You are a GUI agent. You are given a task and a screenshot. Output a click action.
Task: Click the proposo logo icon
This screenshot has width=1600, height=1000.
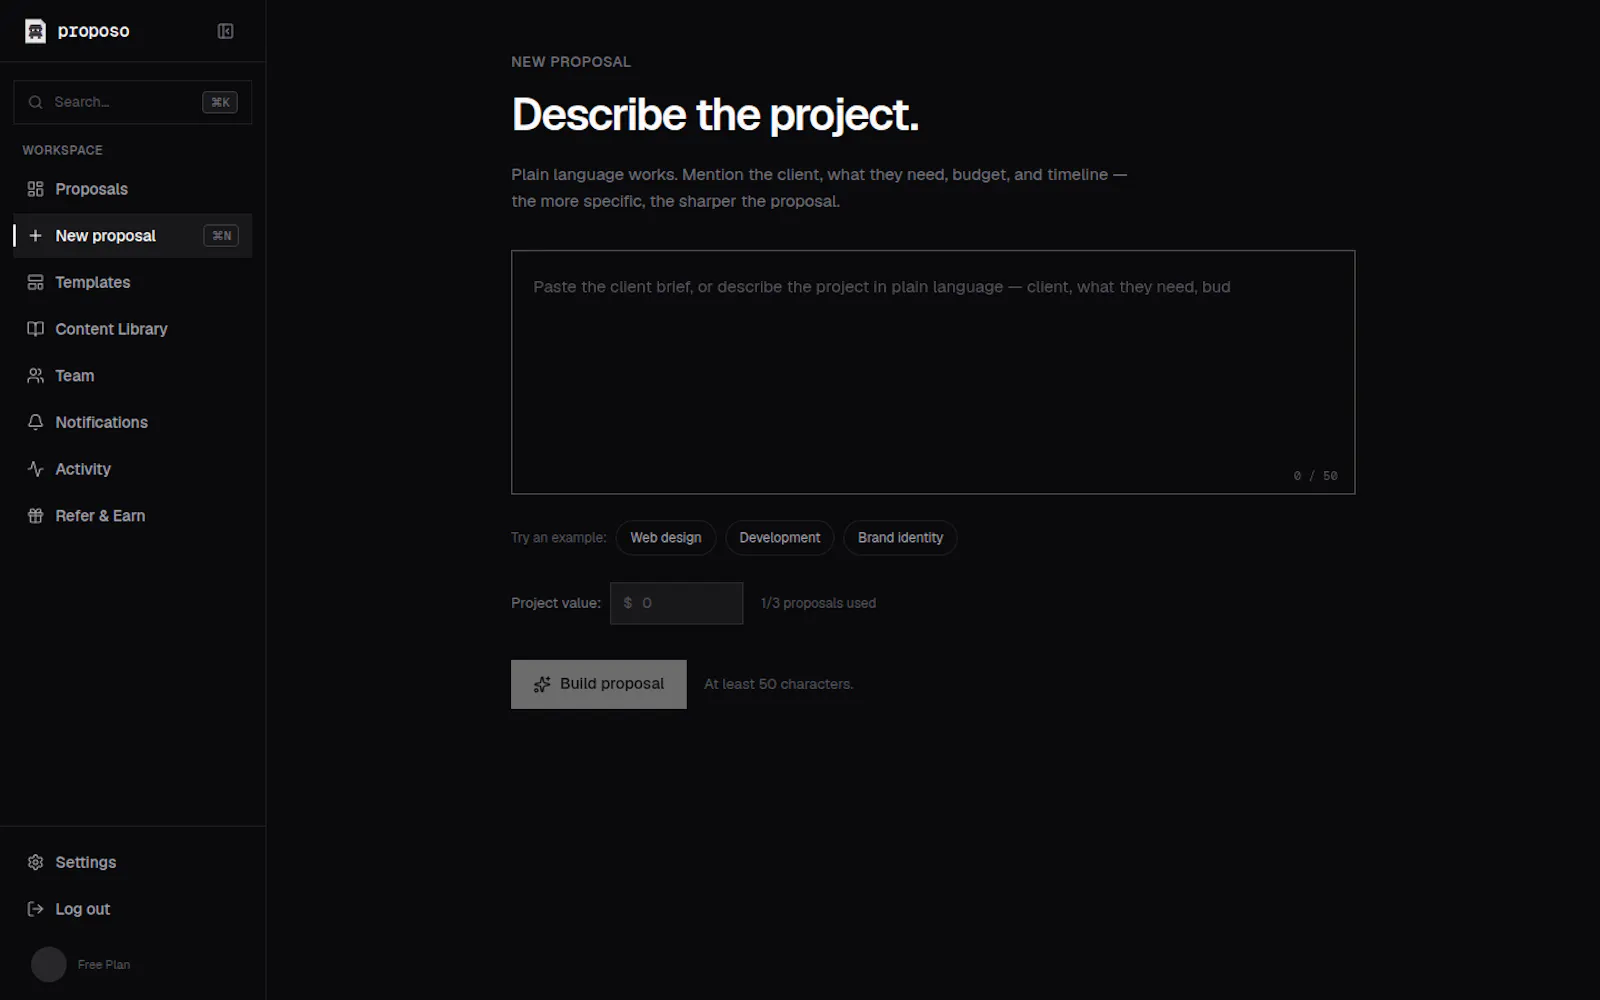coord(35,31)
